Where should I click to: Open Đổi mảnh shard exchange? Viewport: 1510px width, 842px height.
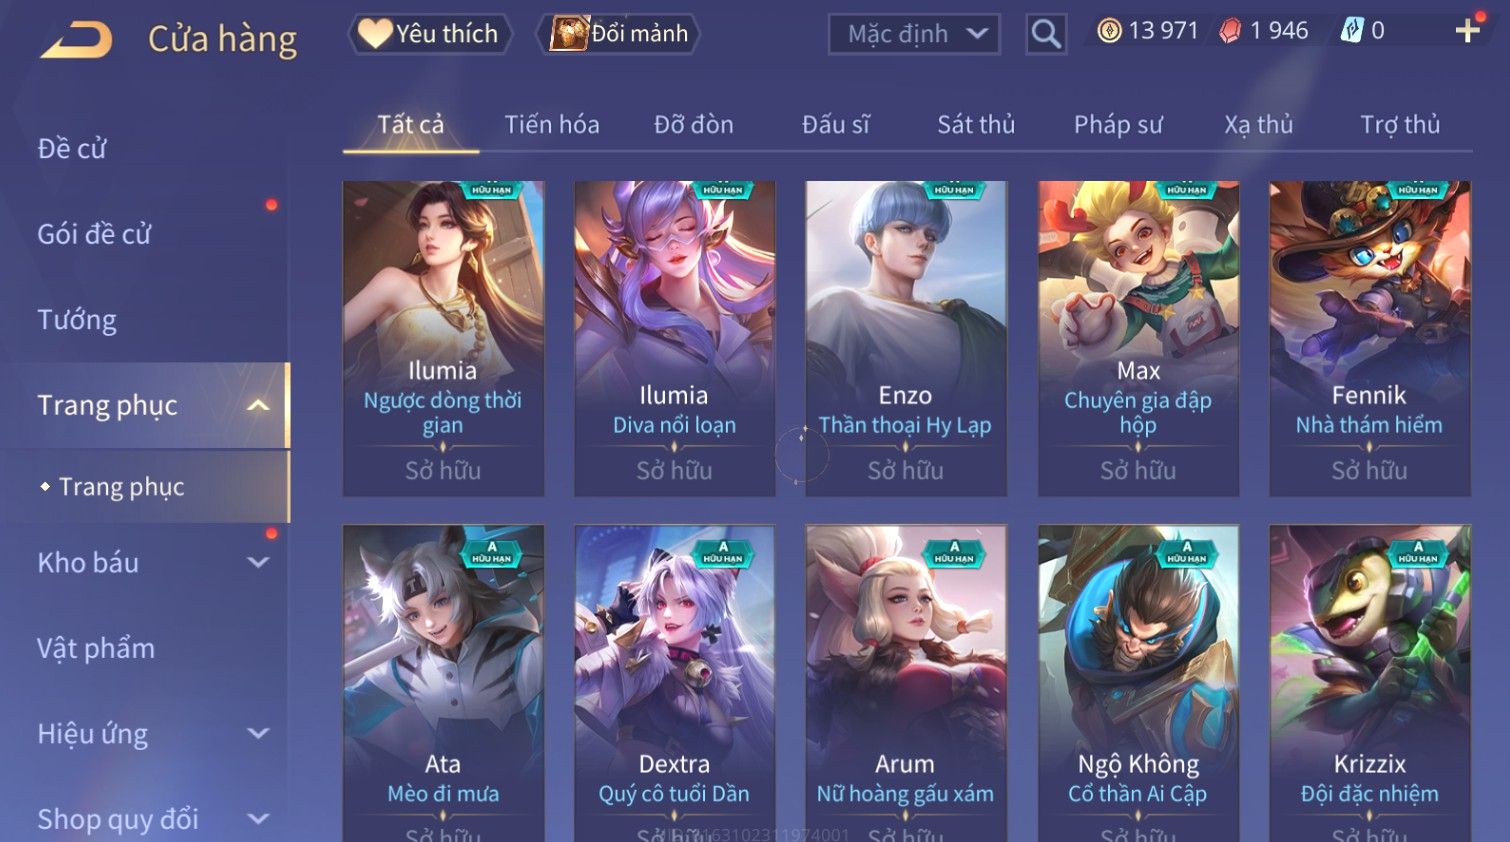pos(619,34)
